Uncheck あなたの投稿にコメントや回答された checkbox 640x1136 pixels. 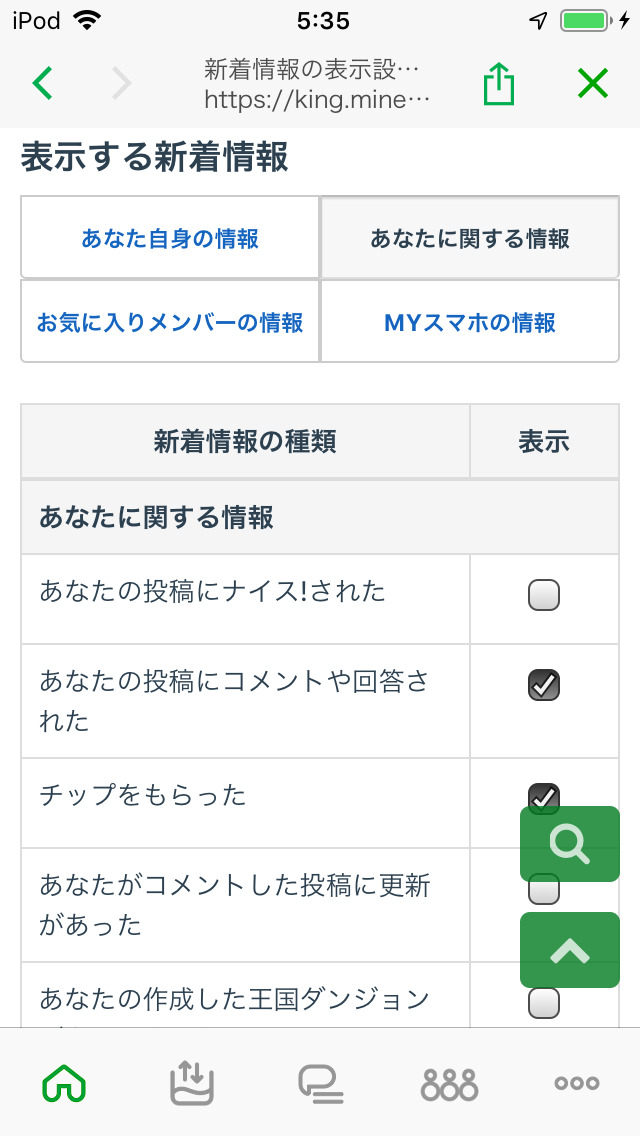point(544,685)
